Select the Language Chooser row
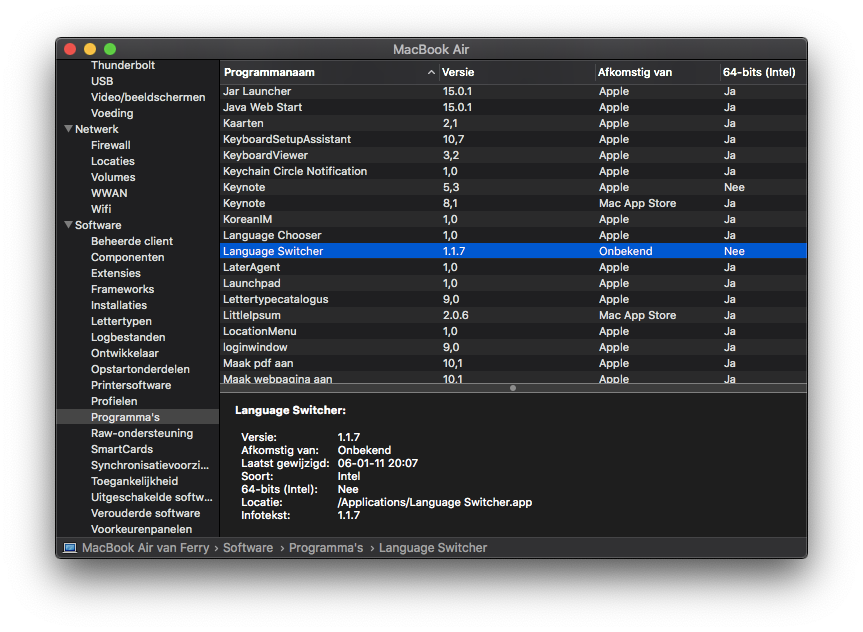The height and width of the screenshot is (632, 863). (514, 235)
